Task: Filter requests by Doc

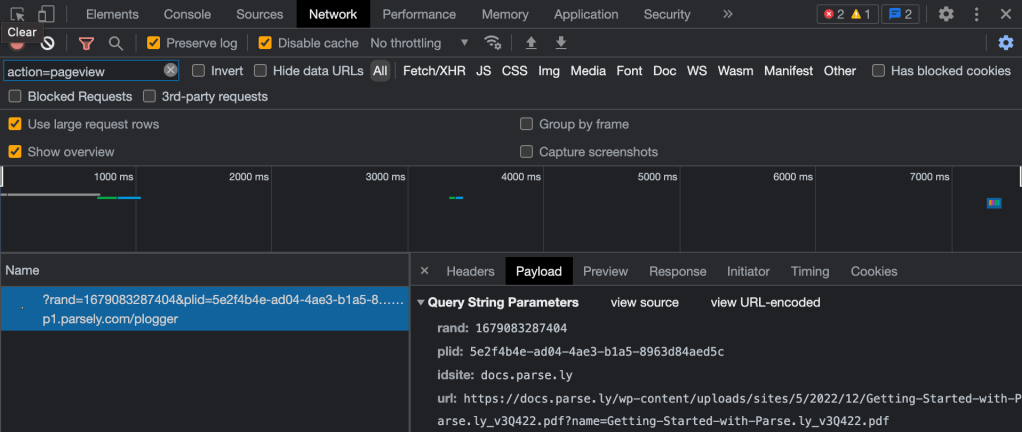Action: pyautogui.click(x=665, y=70)
